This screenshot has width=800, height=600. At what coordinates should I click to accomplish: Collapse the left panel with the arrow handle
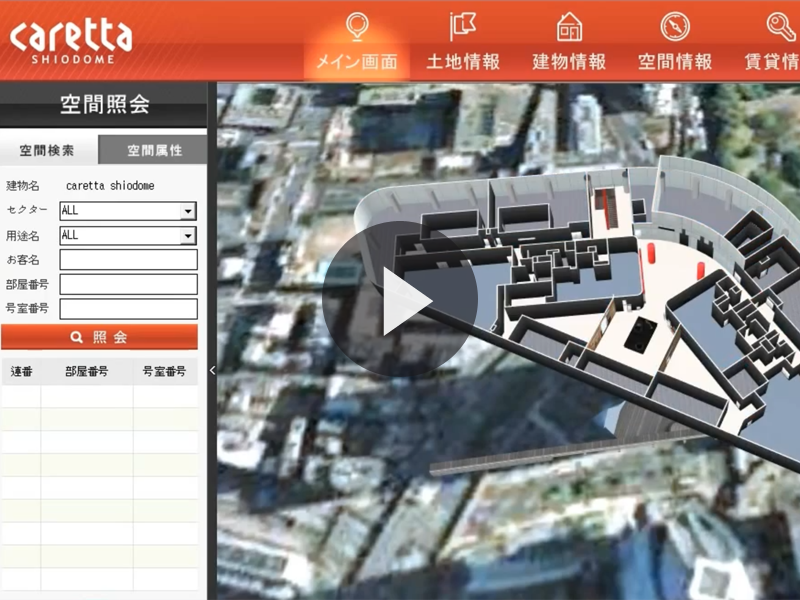[212, 370]
